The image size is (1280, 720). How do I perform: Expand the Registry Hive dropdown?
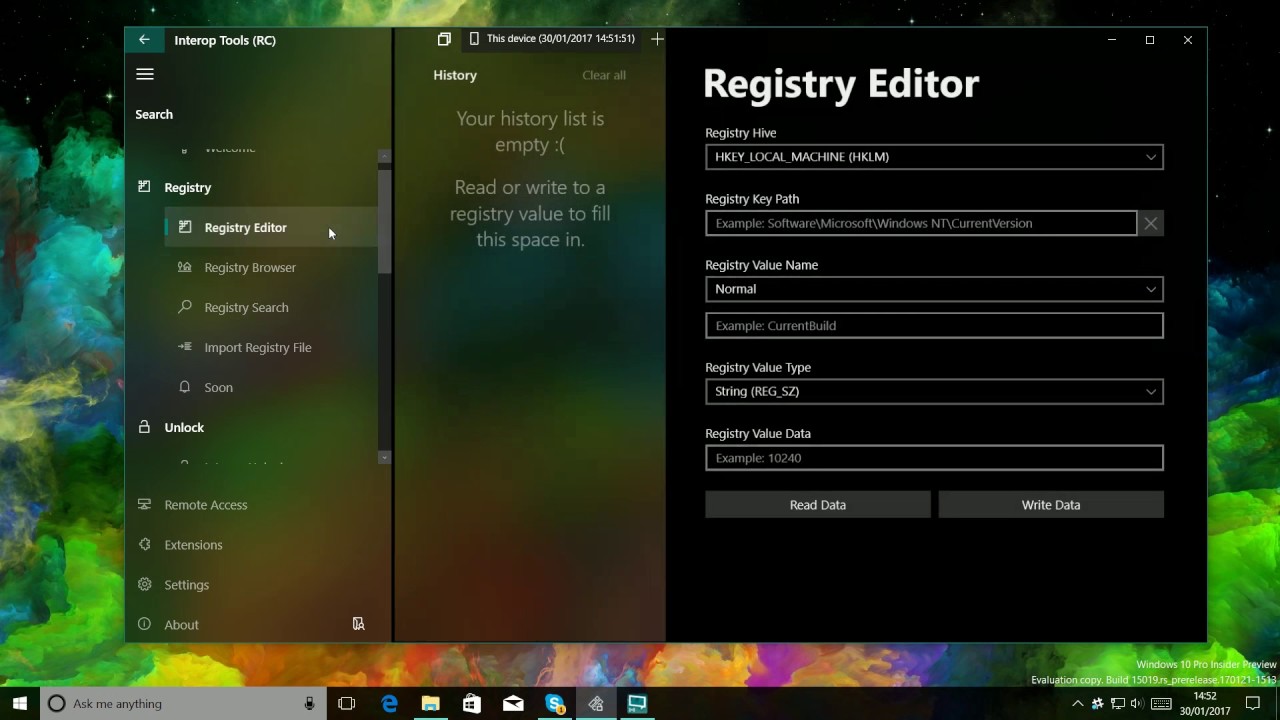point(933,157)
